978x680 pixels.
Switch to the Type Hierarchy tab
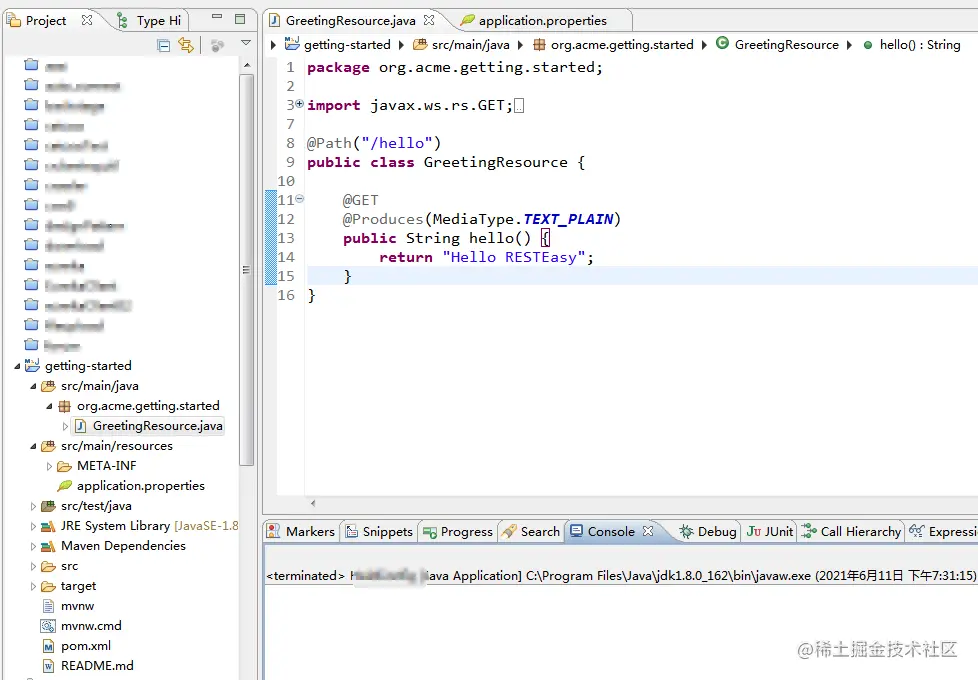150,21
